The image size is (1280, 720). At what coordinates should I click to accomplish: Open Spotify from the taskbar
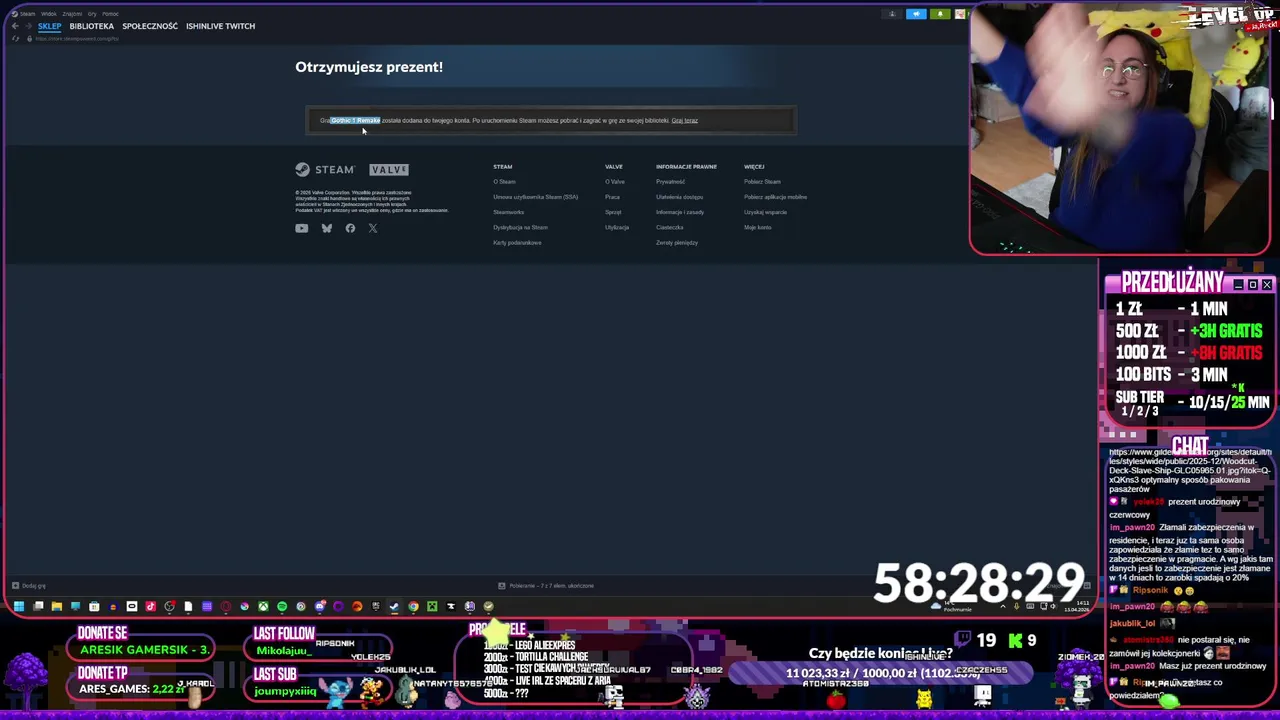click(282, 606)
